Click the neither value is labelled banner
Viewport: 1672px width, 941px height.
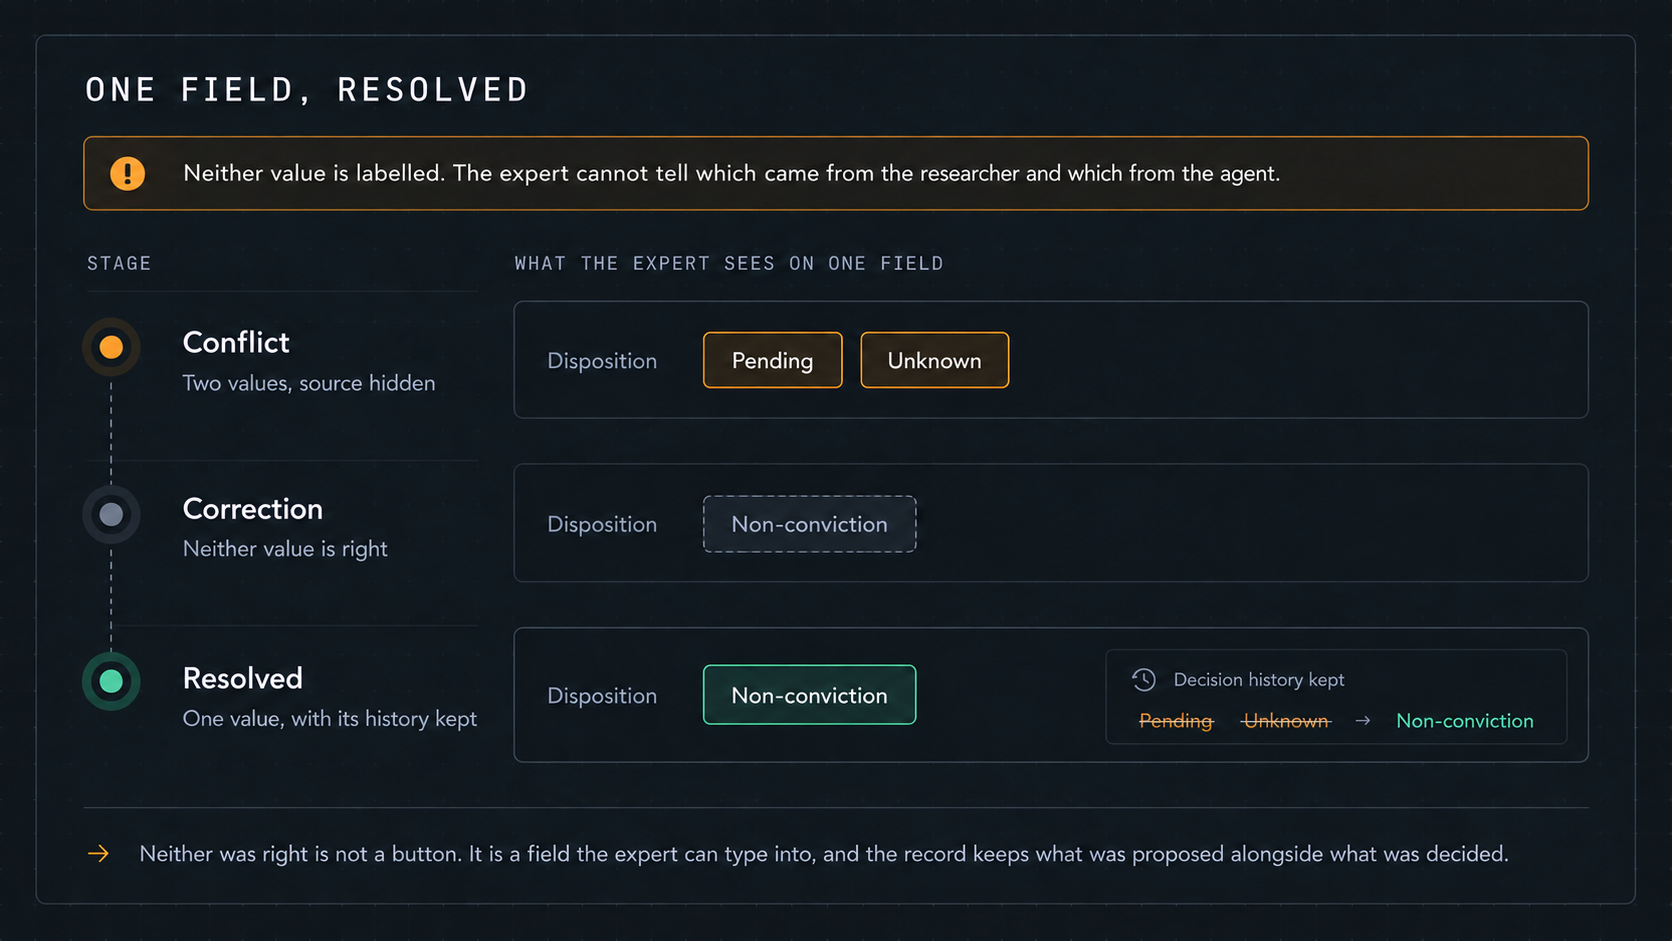pyautogui.click(x=836, y=173)
